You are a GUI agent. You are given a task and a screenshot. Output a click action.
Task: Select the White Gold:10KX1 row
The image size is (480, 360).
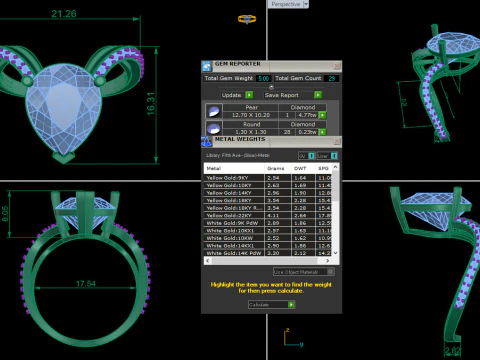coord(268,230)
